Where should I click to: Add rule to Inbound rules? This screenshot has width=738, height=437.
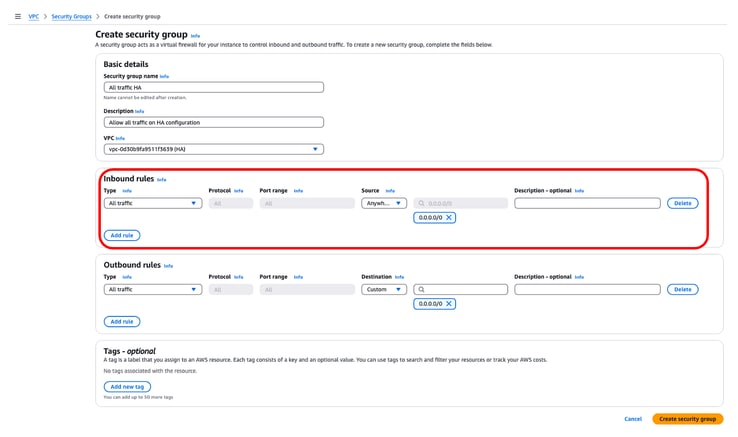122,235
